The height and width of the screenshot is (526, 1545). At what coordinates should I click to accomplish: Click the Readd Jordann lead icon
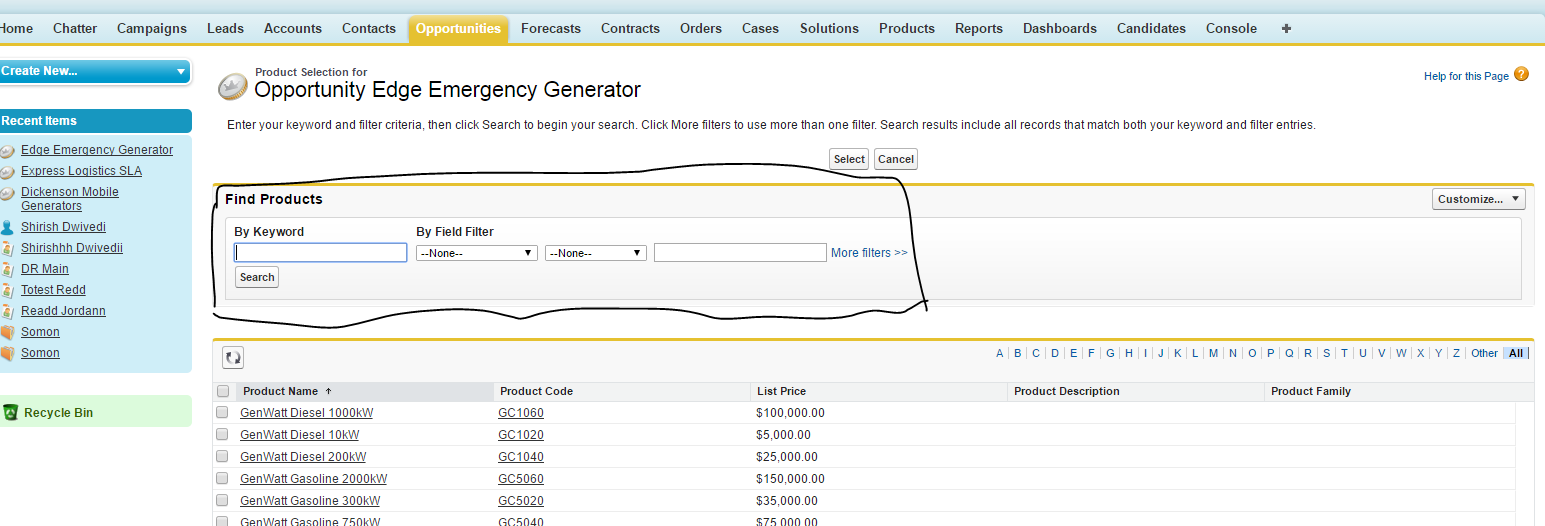click(8, 311)
